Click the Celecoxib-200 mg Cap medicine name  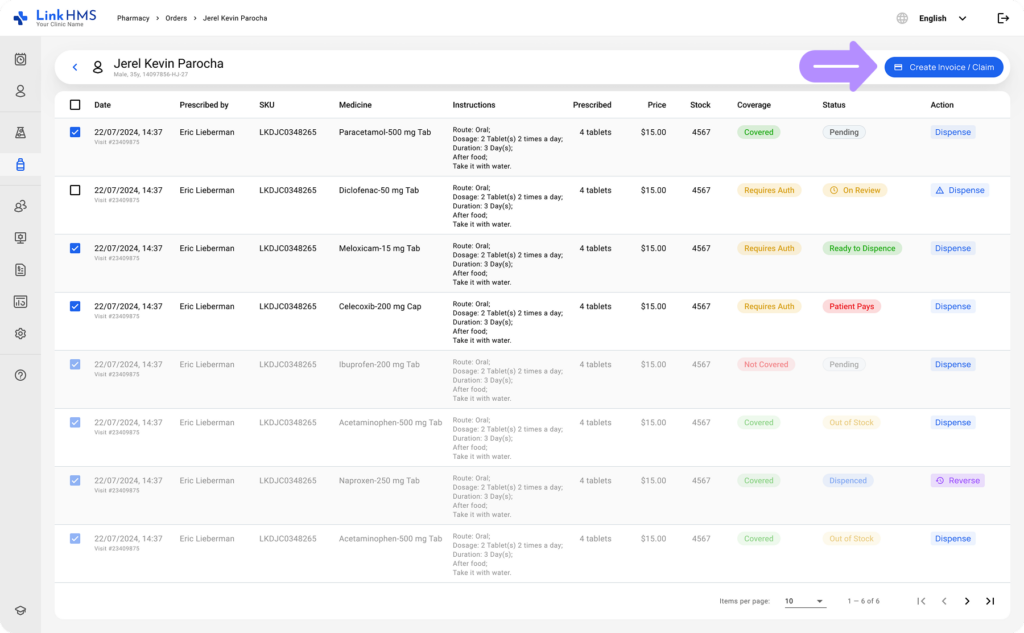pyautogui.click(x=380, y=306)
